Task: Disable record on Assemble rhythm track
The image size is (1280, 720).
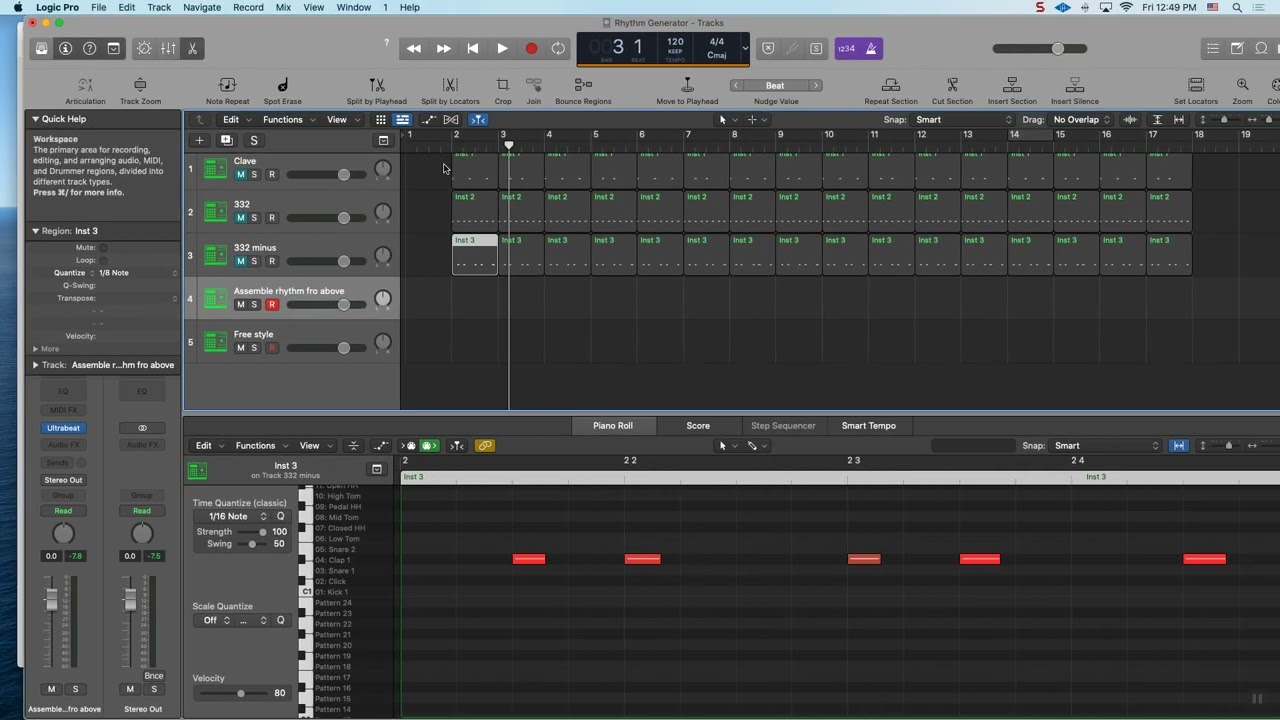Action: point(271,305)
